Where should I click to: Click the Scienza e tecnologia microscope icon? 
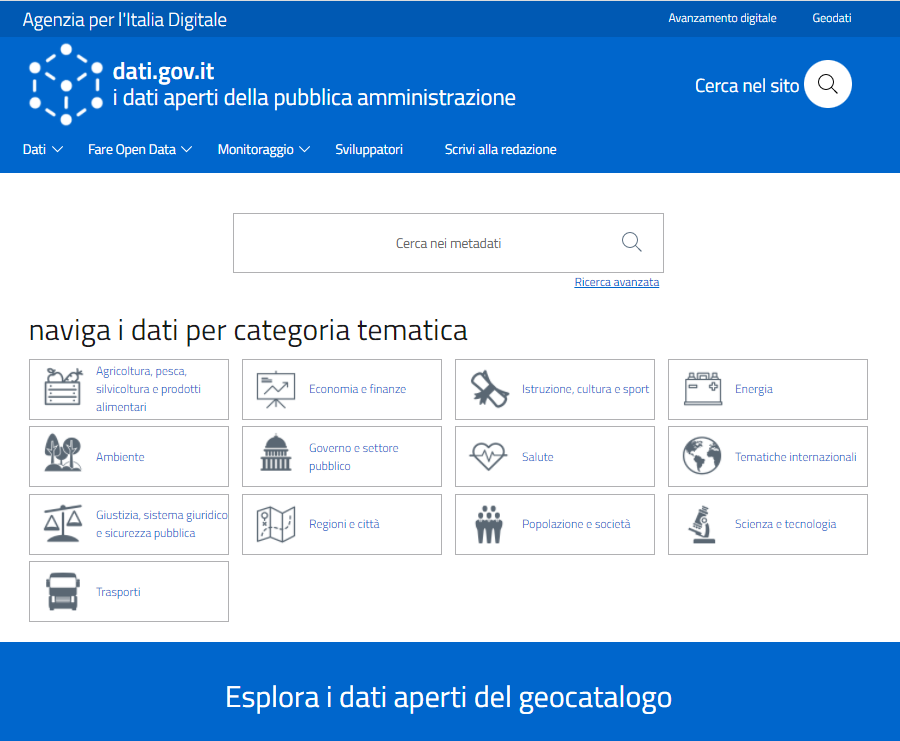[701, 524]
